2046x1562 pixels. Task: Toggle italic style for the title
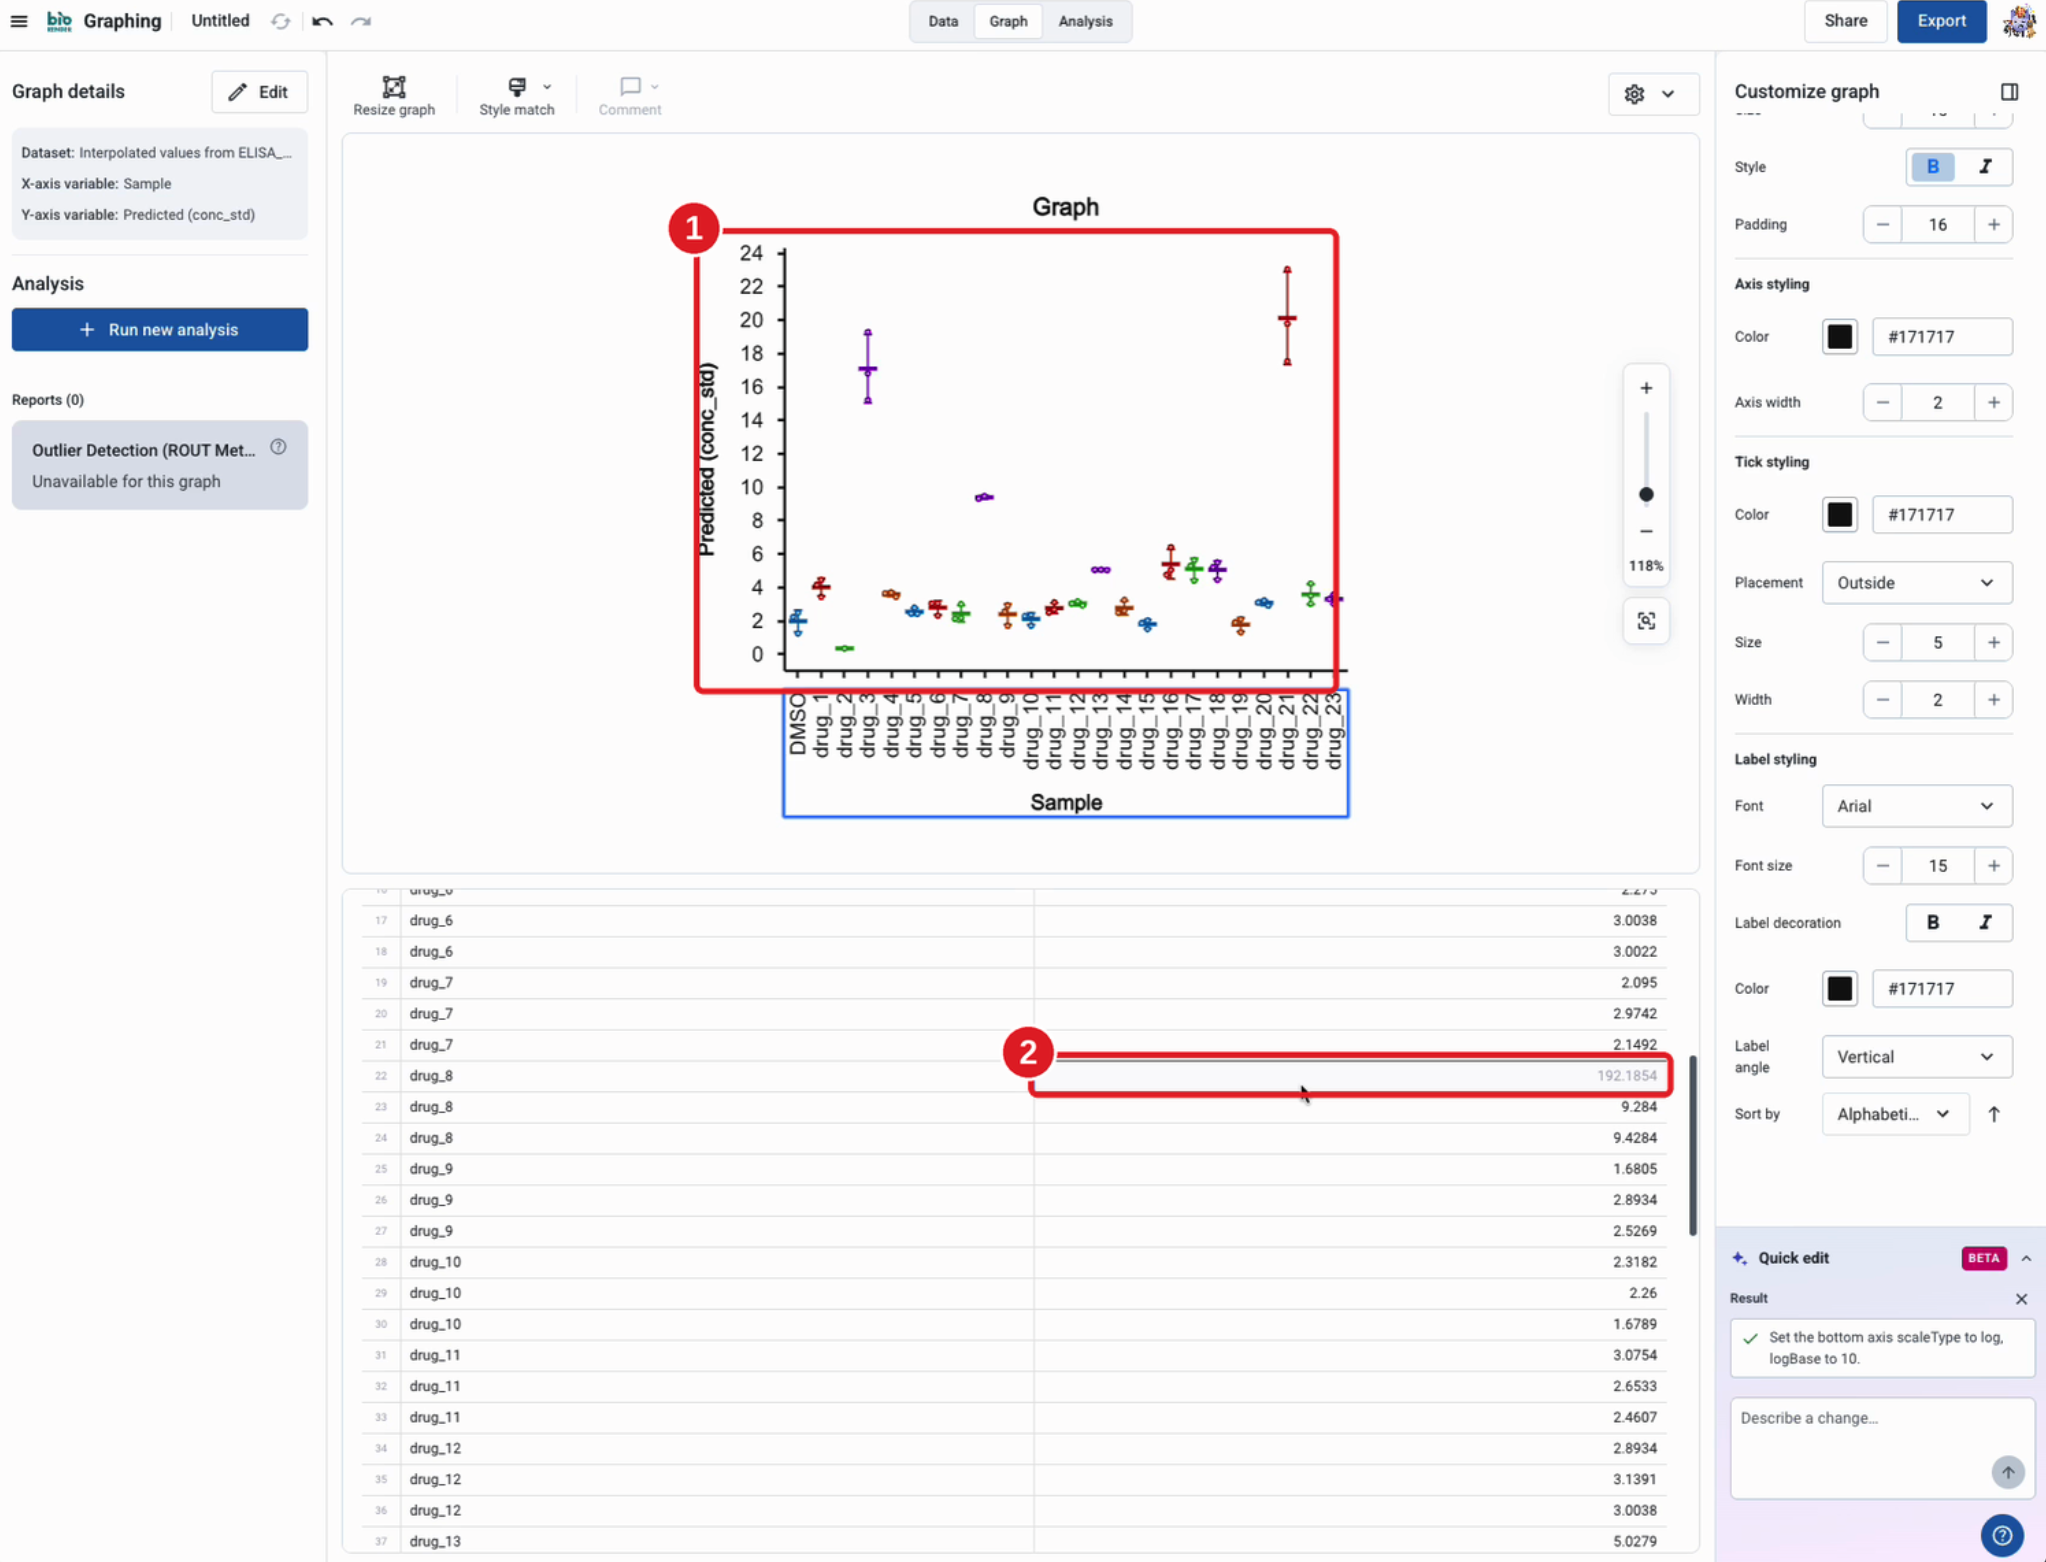click(1985, 167)
